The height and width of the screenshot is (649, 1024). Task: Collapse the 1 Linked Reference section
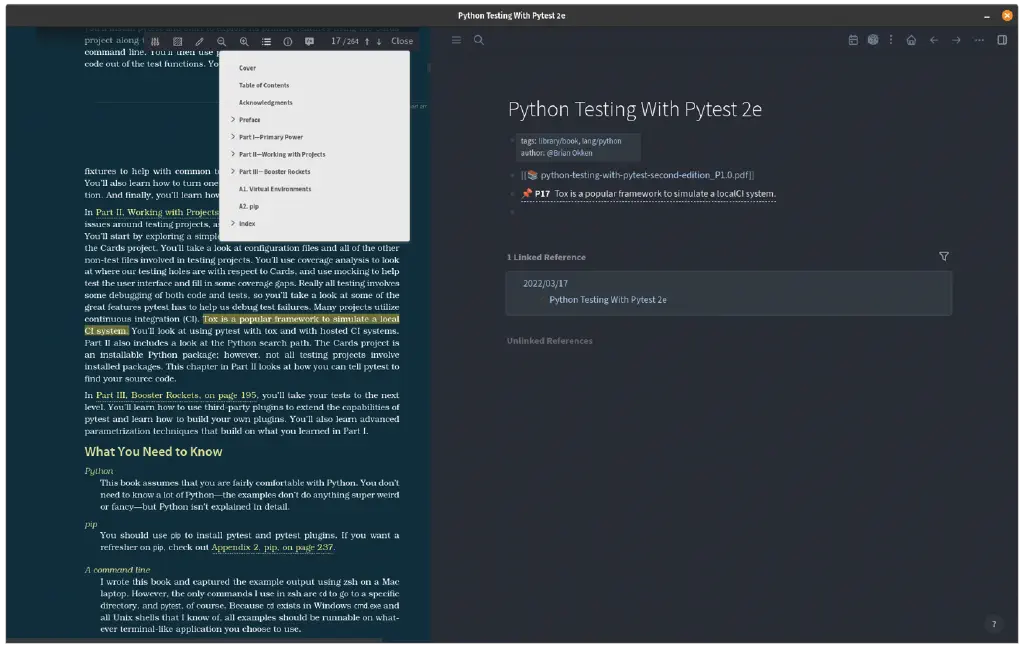point(546,257)
